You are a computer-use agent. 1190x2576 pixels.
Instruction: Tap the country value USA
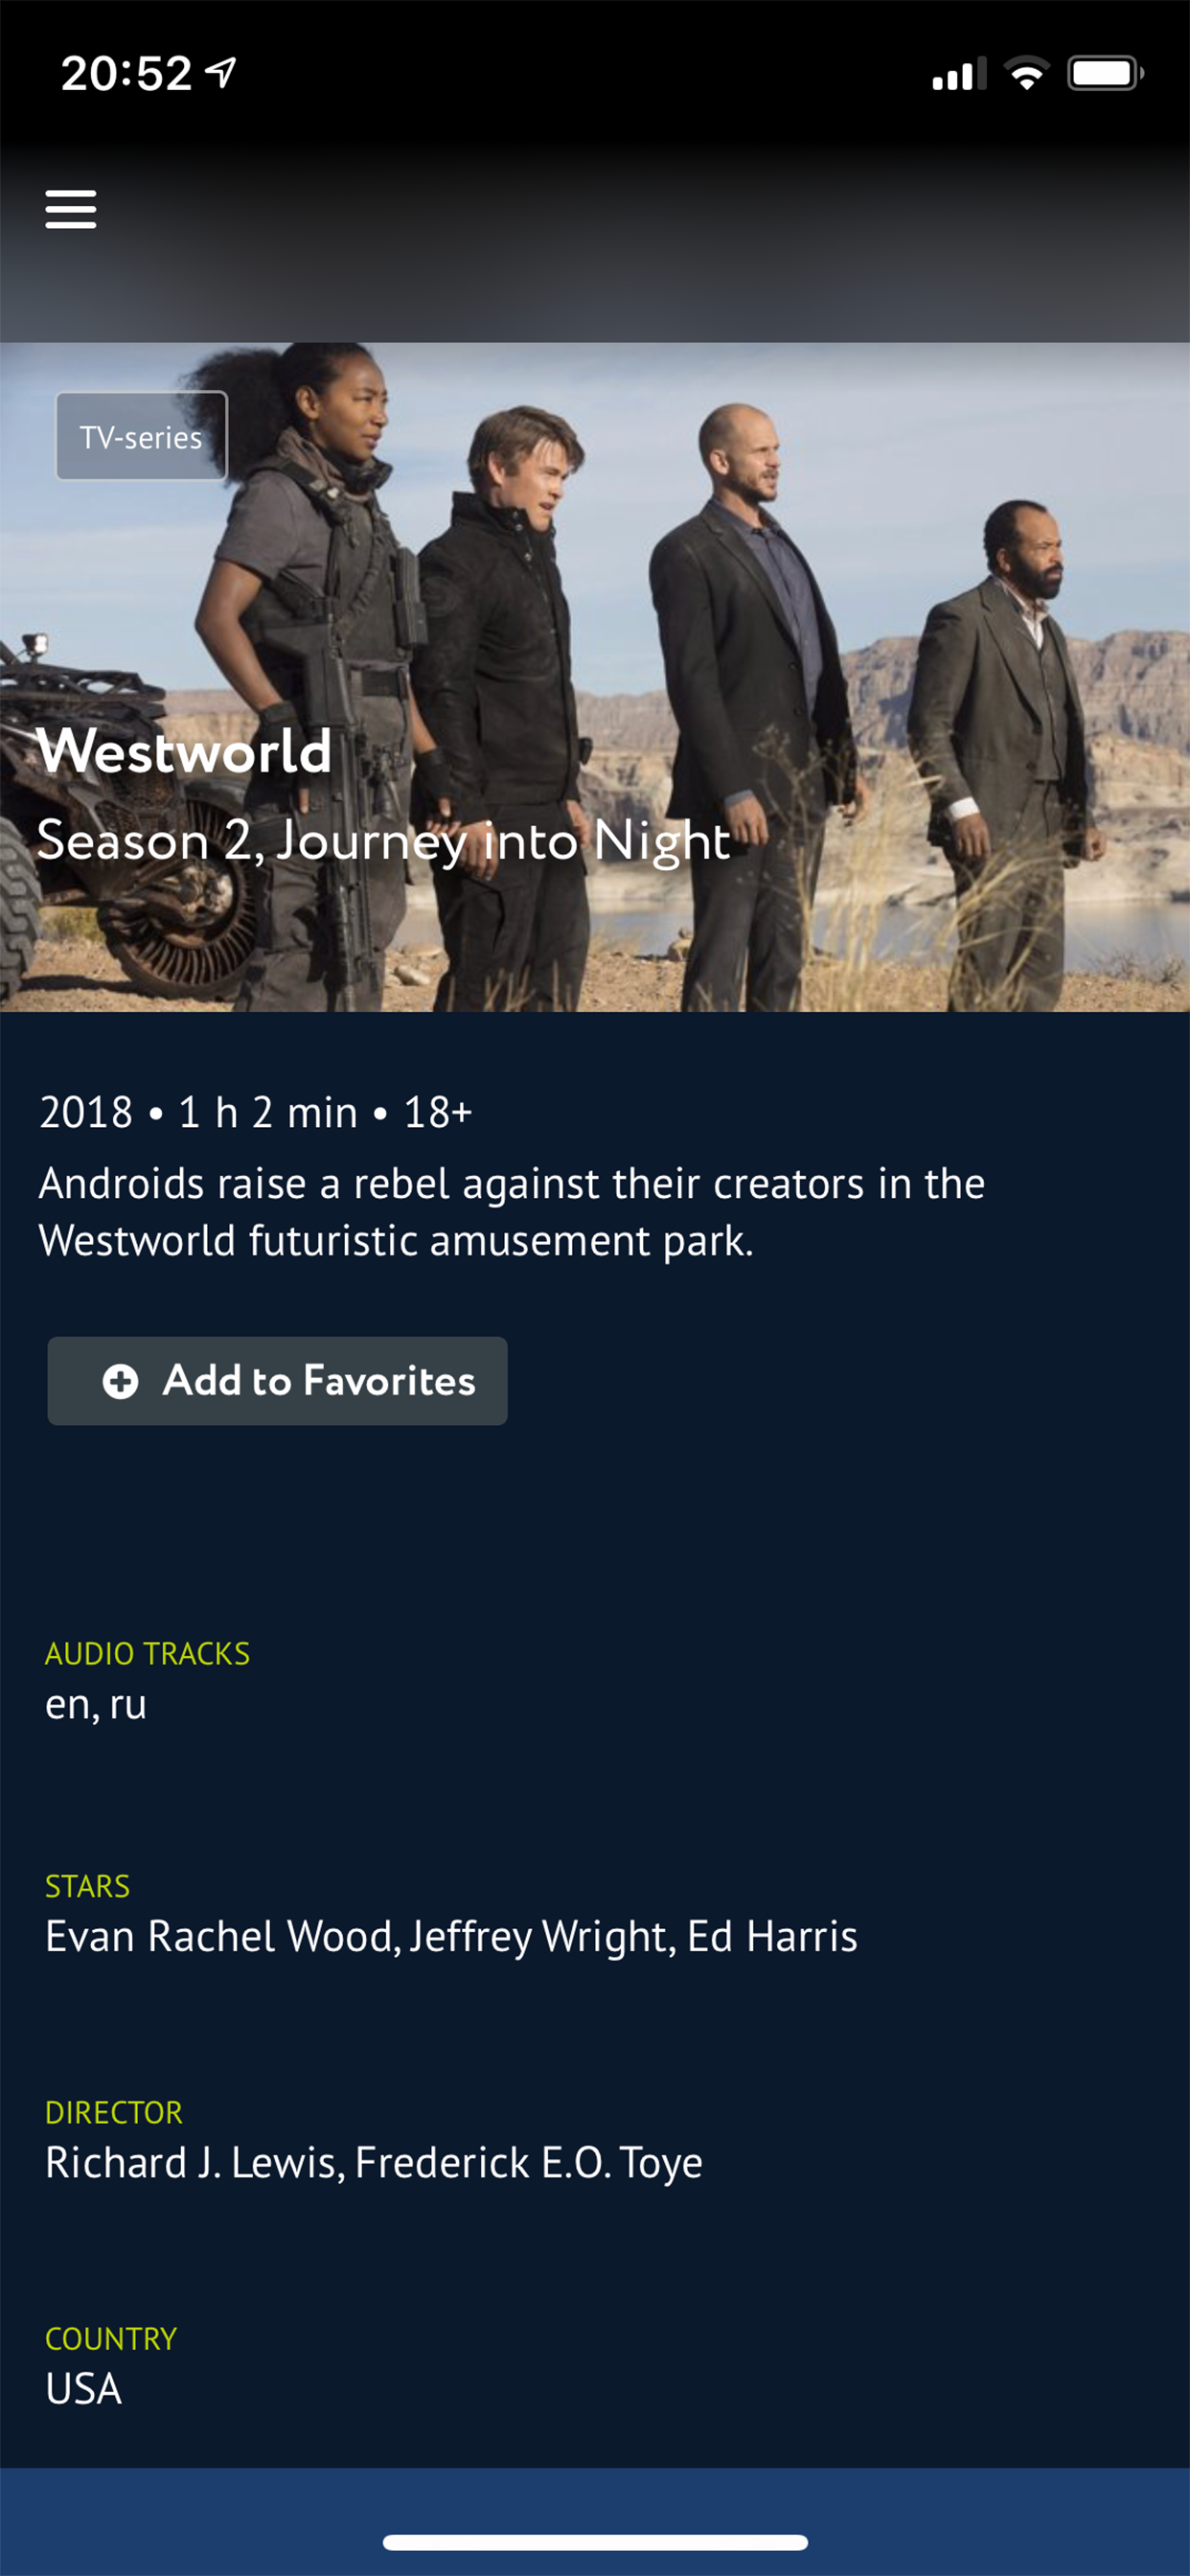pos(84,2389)
